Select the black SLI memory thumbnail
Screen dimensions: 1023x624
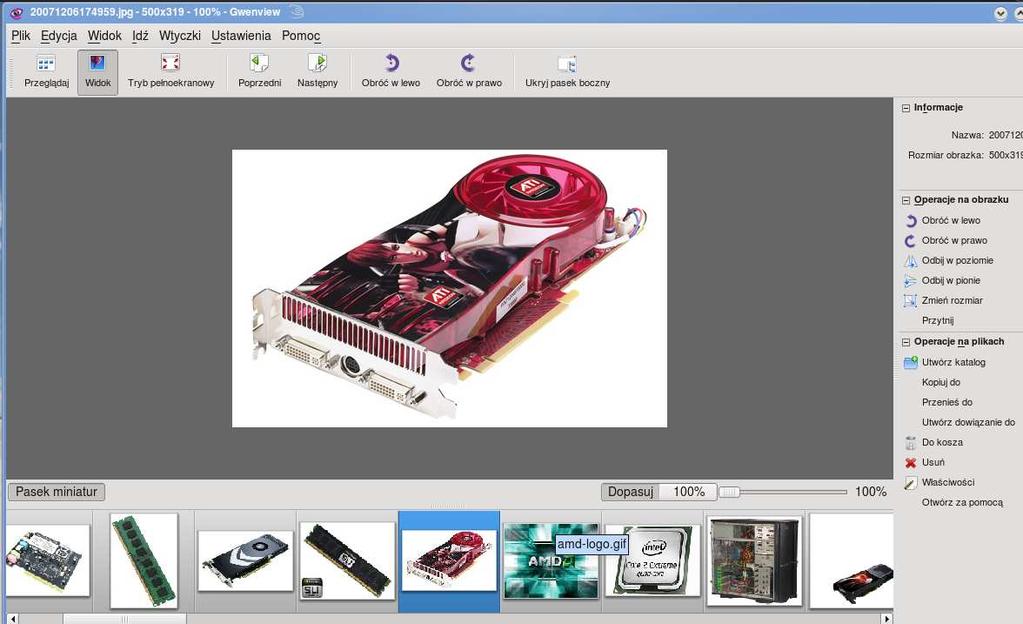coord(347,561)
